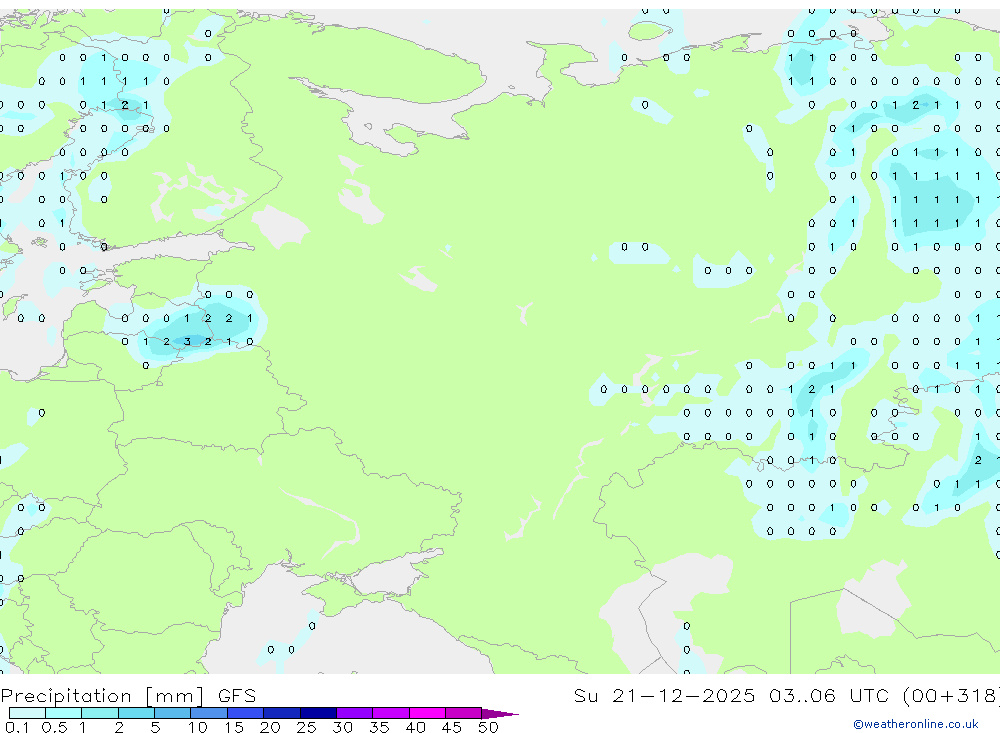Select the 30–35 mm purple legend swatch

pos(354,713)
